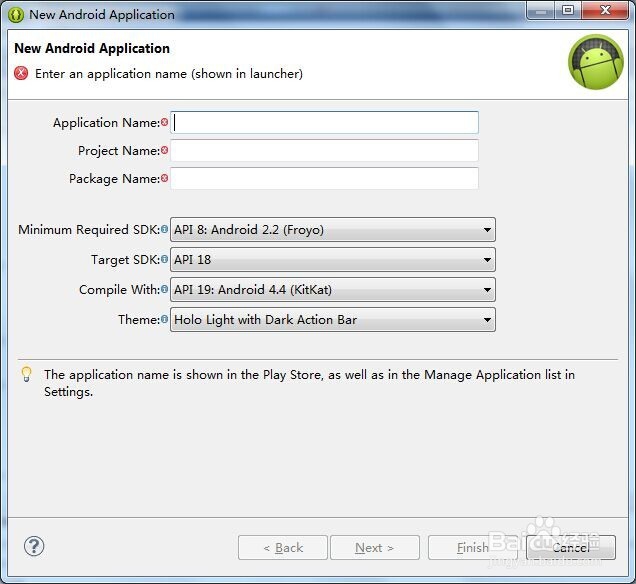This screenshot has height=584, width=636.
Task: Click the Next button
Action: [x=375, y=548]
